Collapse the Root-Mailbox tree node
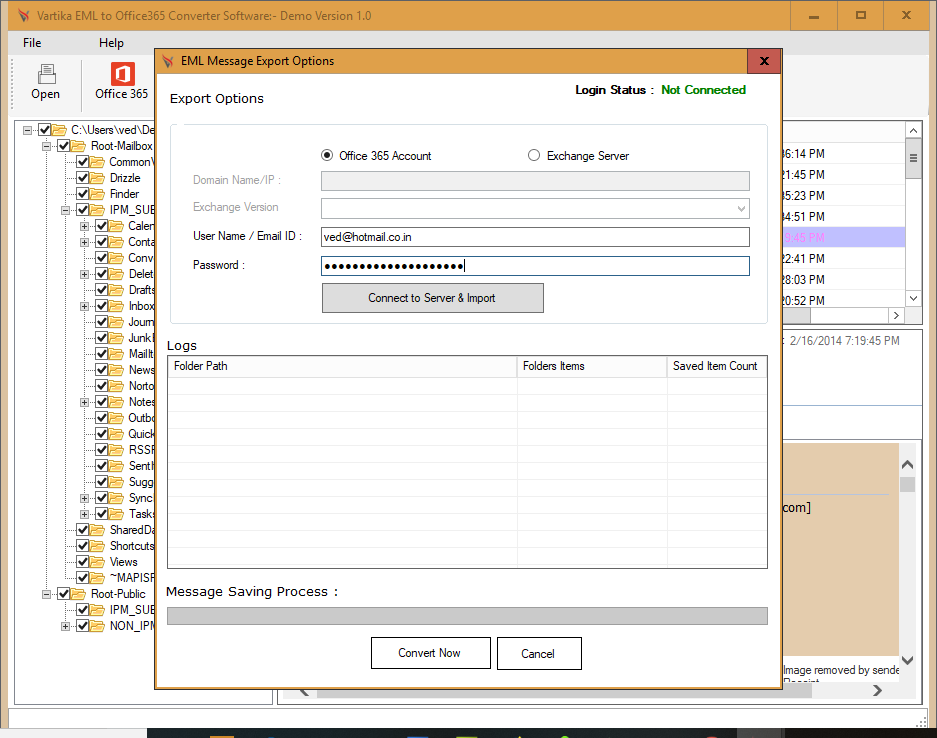The width and height of the screenshot is (937, 738). point(47,146)
